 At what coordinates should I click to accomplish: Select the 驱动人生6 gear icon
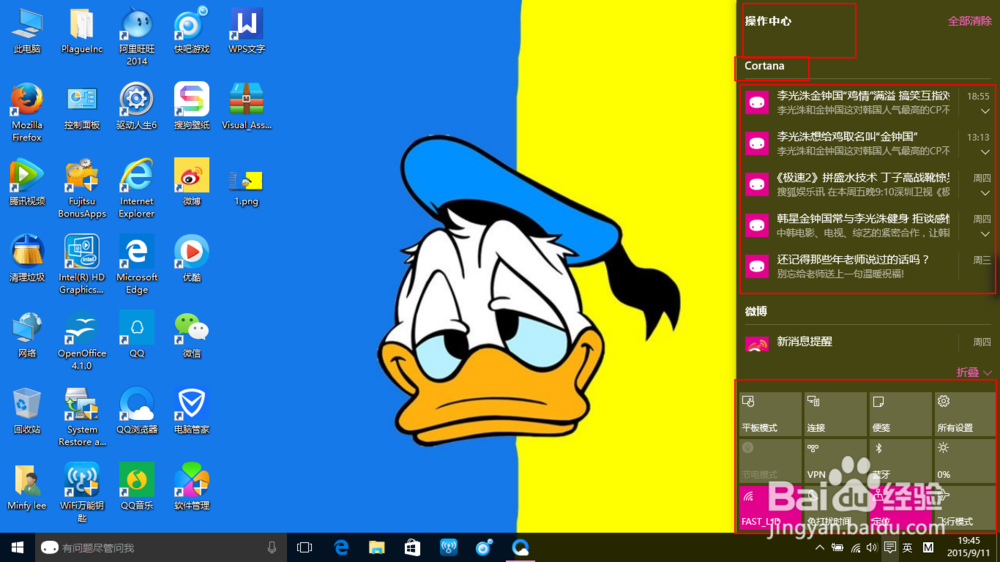136,107
